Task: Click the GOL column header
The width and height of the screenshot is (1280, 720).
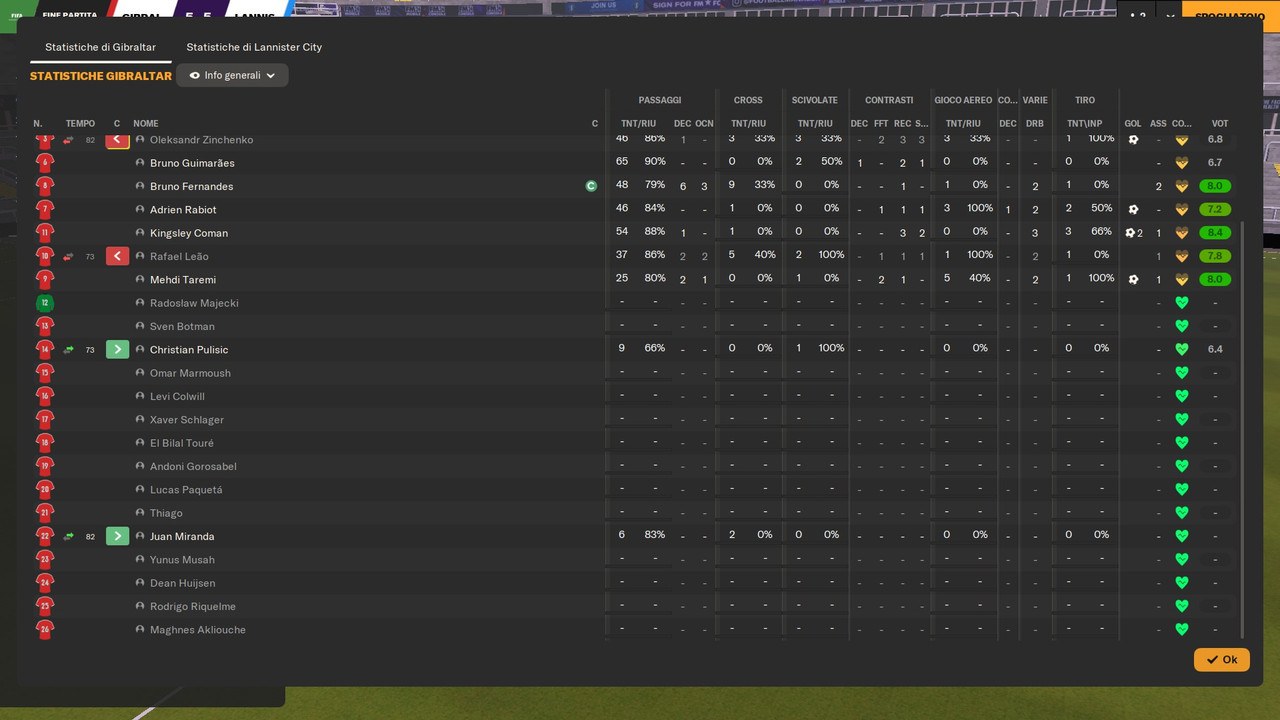Action: pyautogui.click(x=1133, y=124)
